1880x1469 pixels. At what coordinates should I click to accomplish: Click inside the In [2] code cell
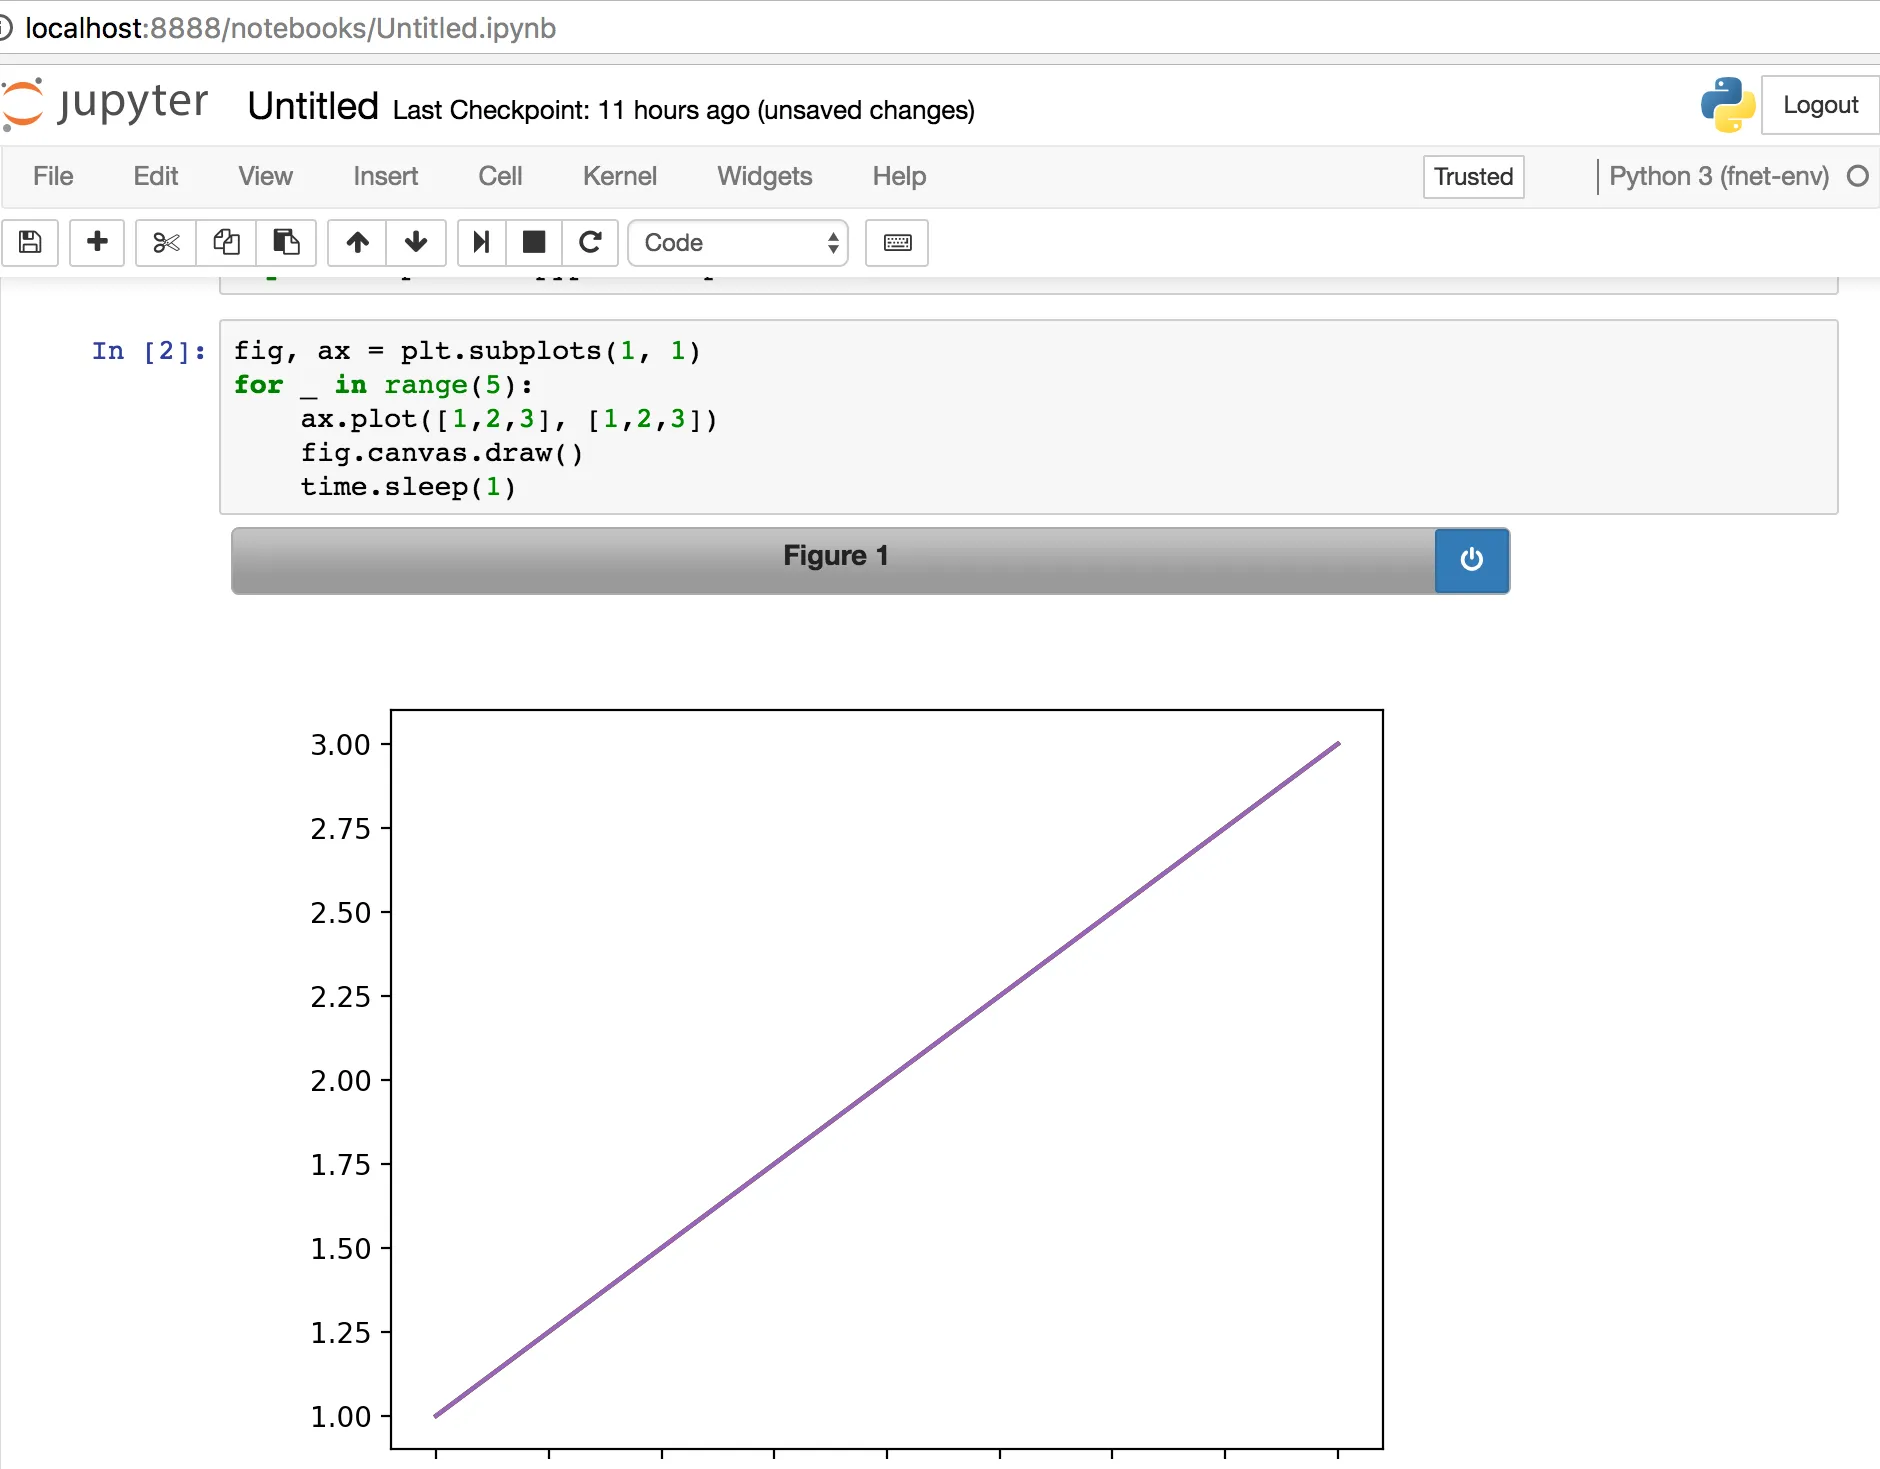pyautogui.click(x=1028, y=417)
